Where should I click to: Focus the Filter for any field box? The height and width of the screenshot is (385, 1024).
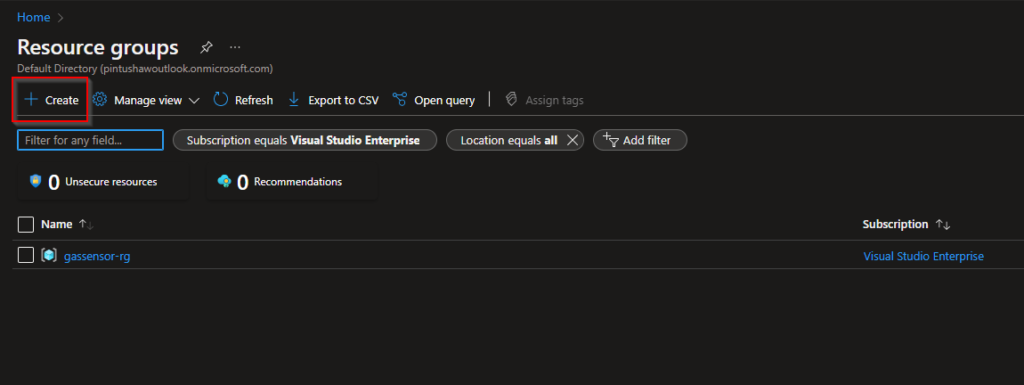tap(90, 140)
